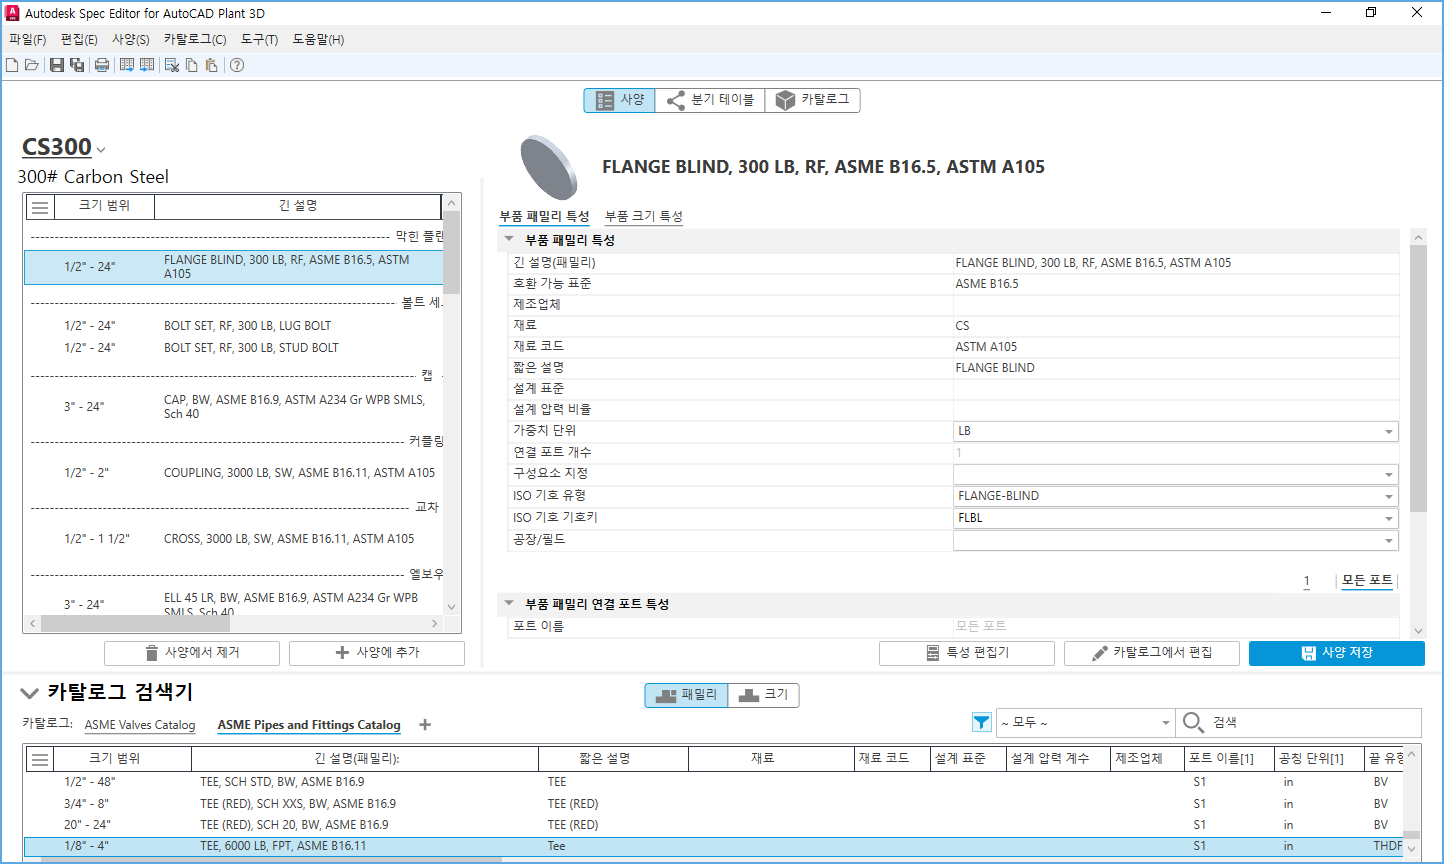Select BOLT SET, RF, 300 LB, LUG BOLT row
Screen dimensions: 1444x864
click(233, 326)
